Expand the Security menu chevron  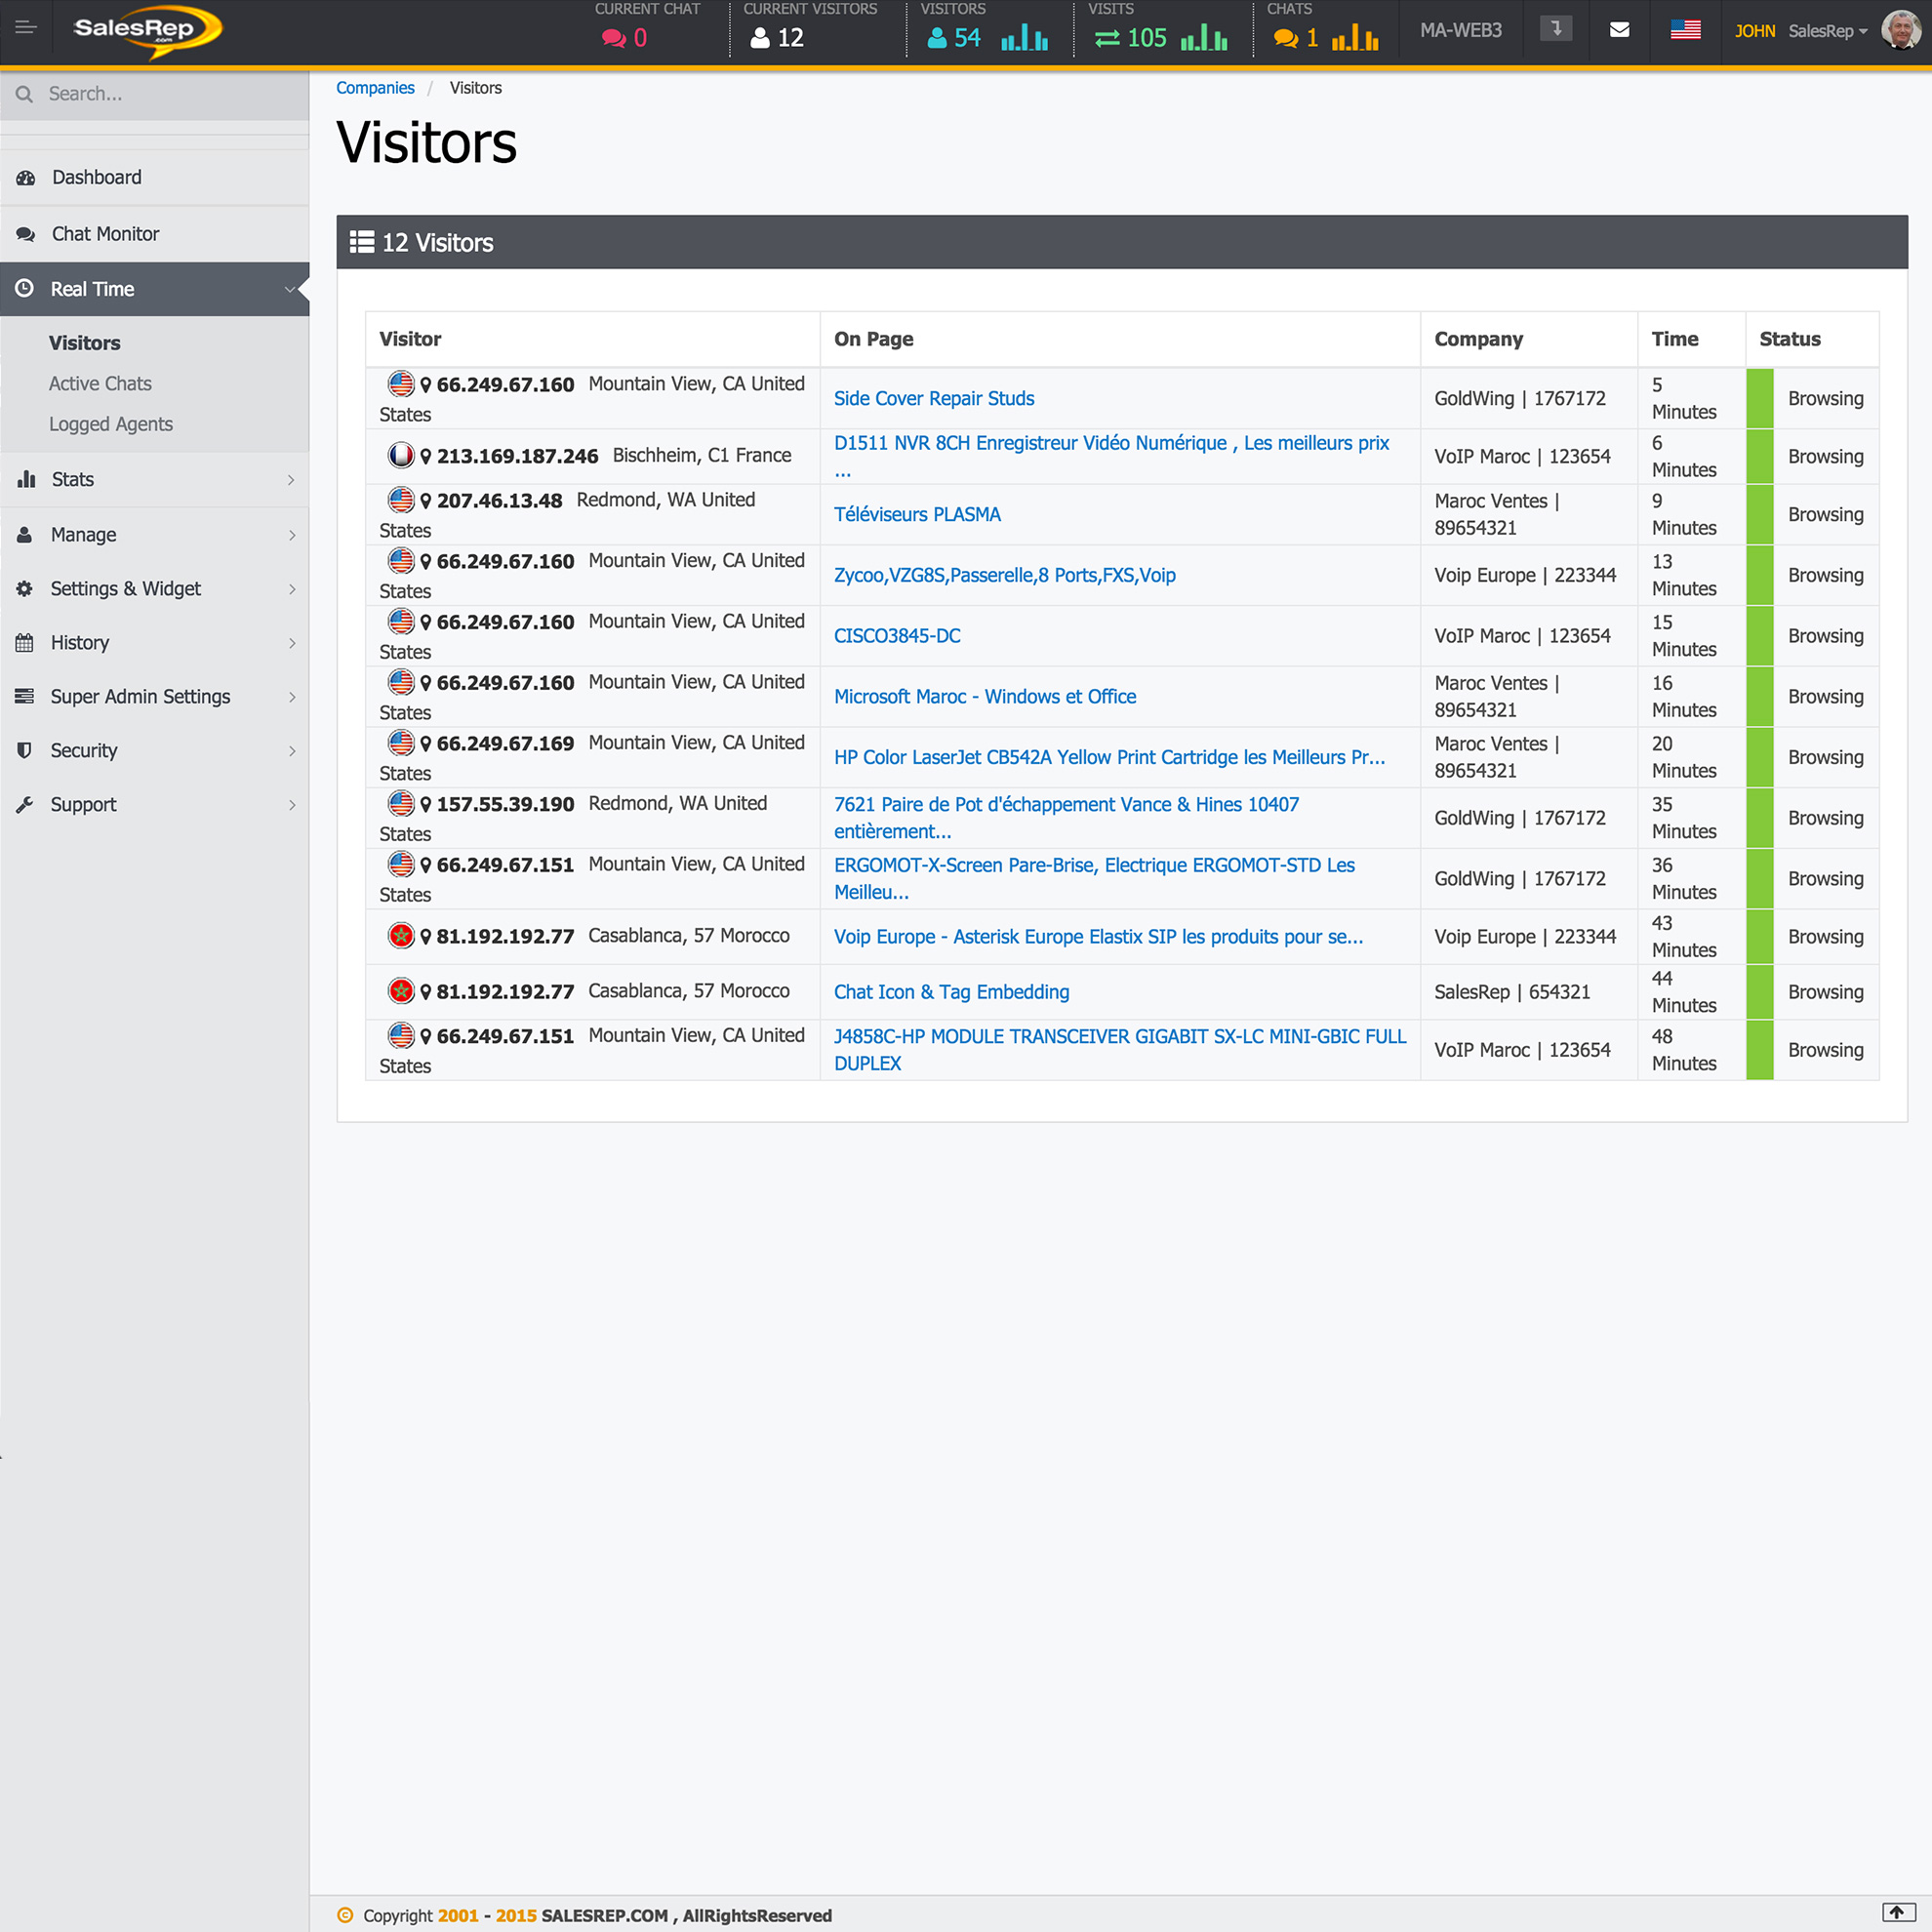tap(292, 751)
